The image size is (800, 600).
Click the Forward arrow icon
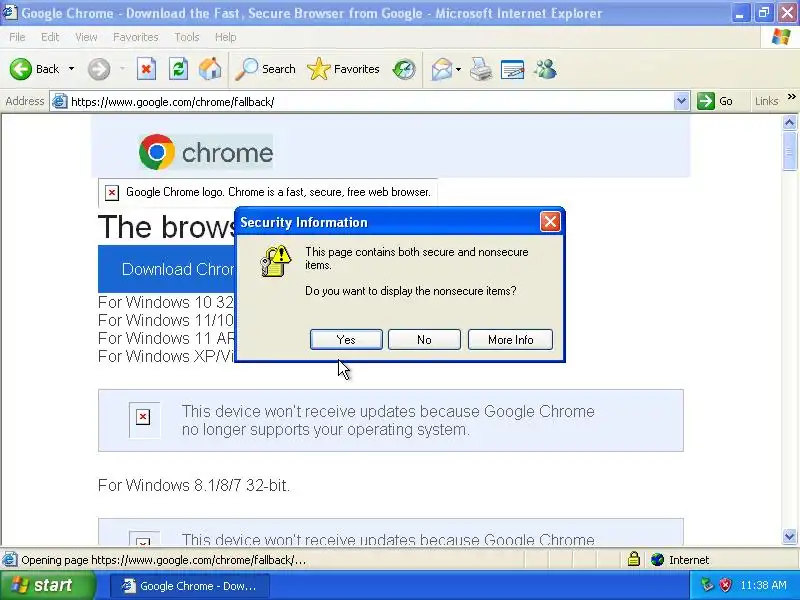click(98, 69)
